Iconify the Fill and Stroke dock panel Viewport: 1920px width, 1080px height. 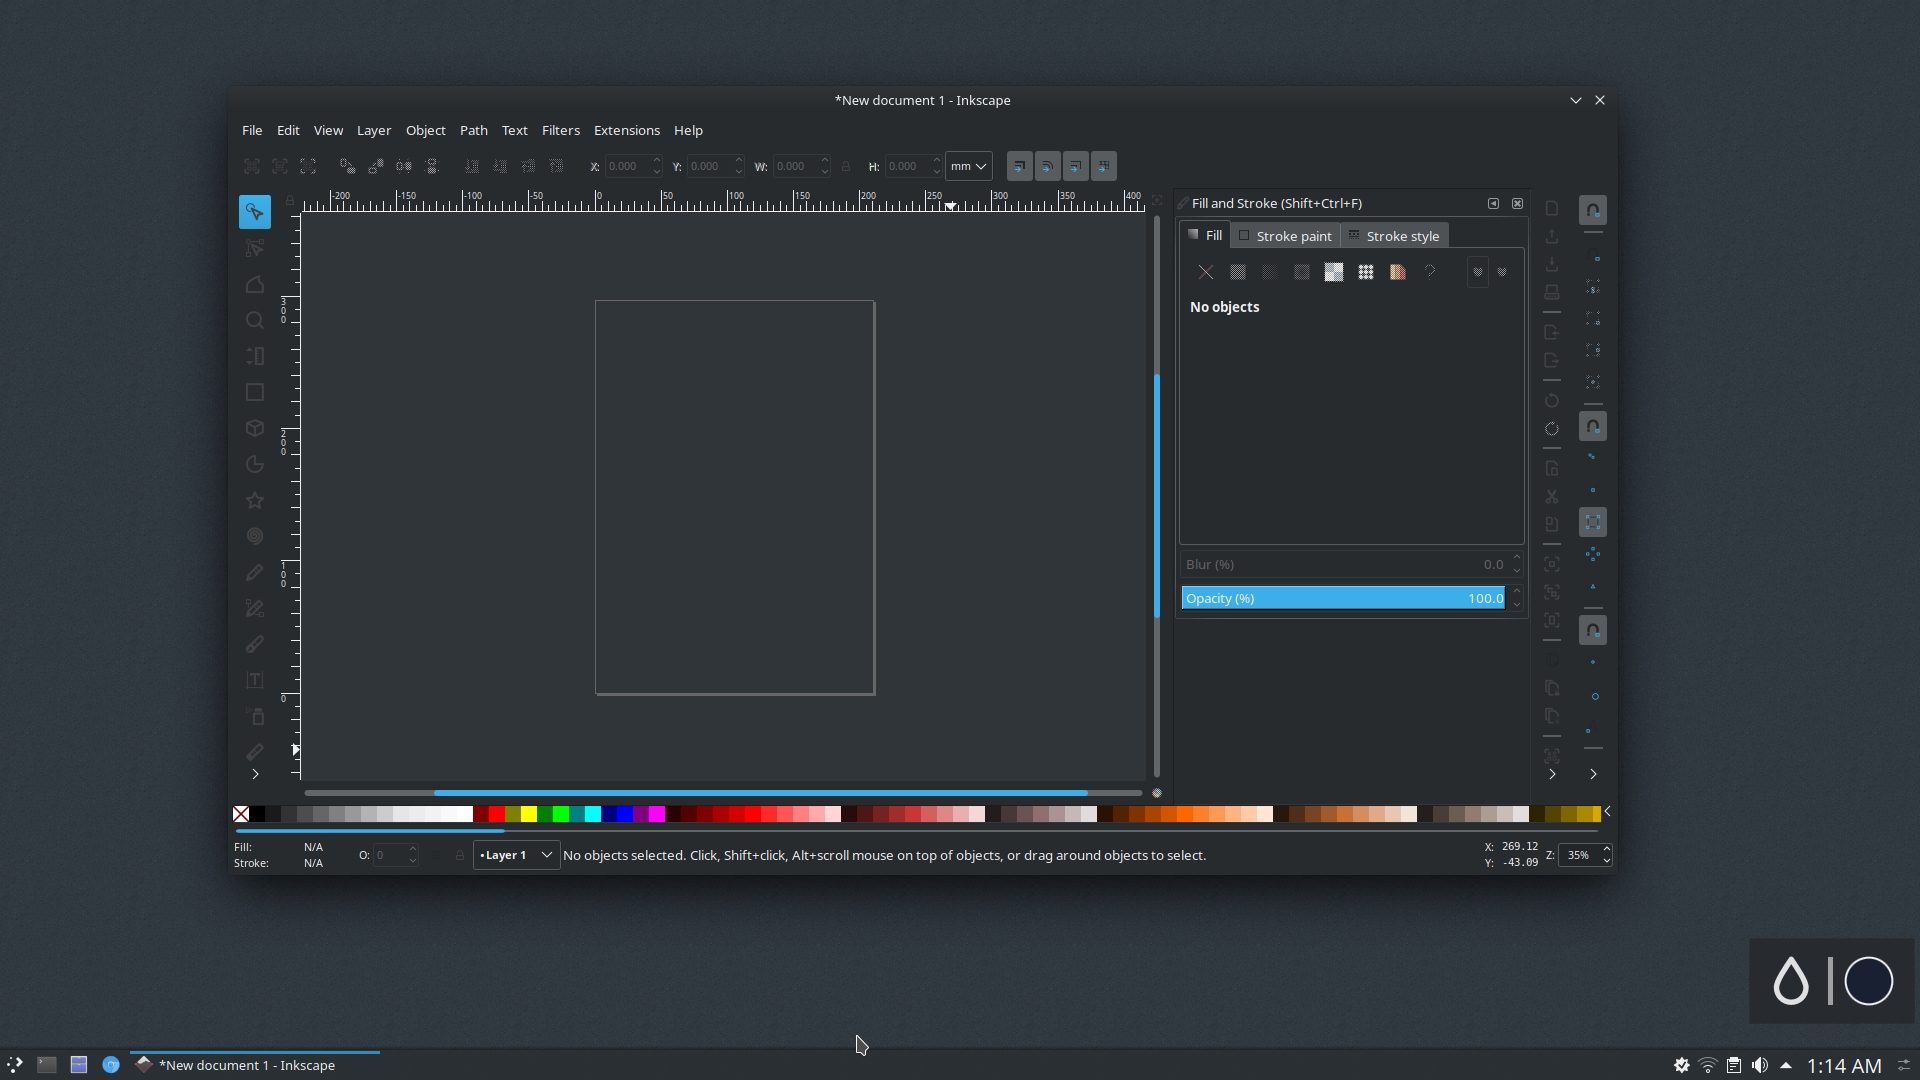pos(1493,204)
